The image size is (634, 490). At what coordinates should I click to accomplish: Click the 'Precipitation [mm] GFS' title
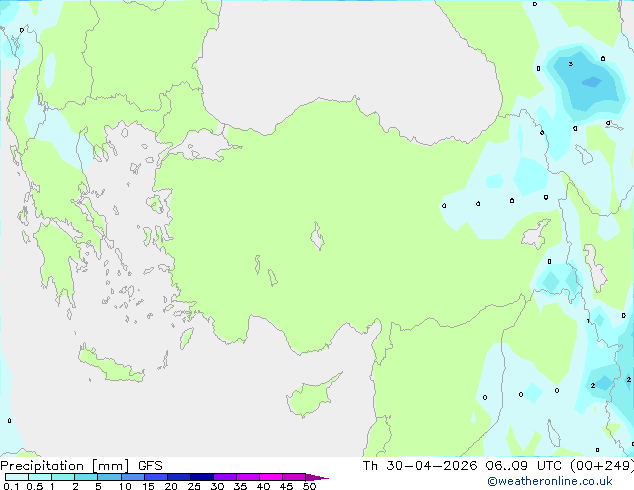point(81,466)
